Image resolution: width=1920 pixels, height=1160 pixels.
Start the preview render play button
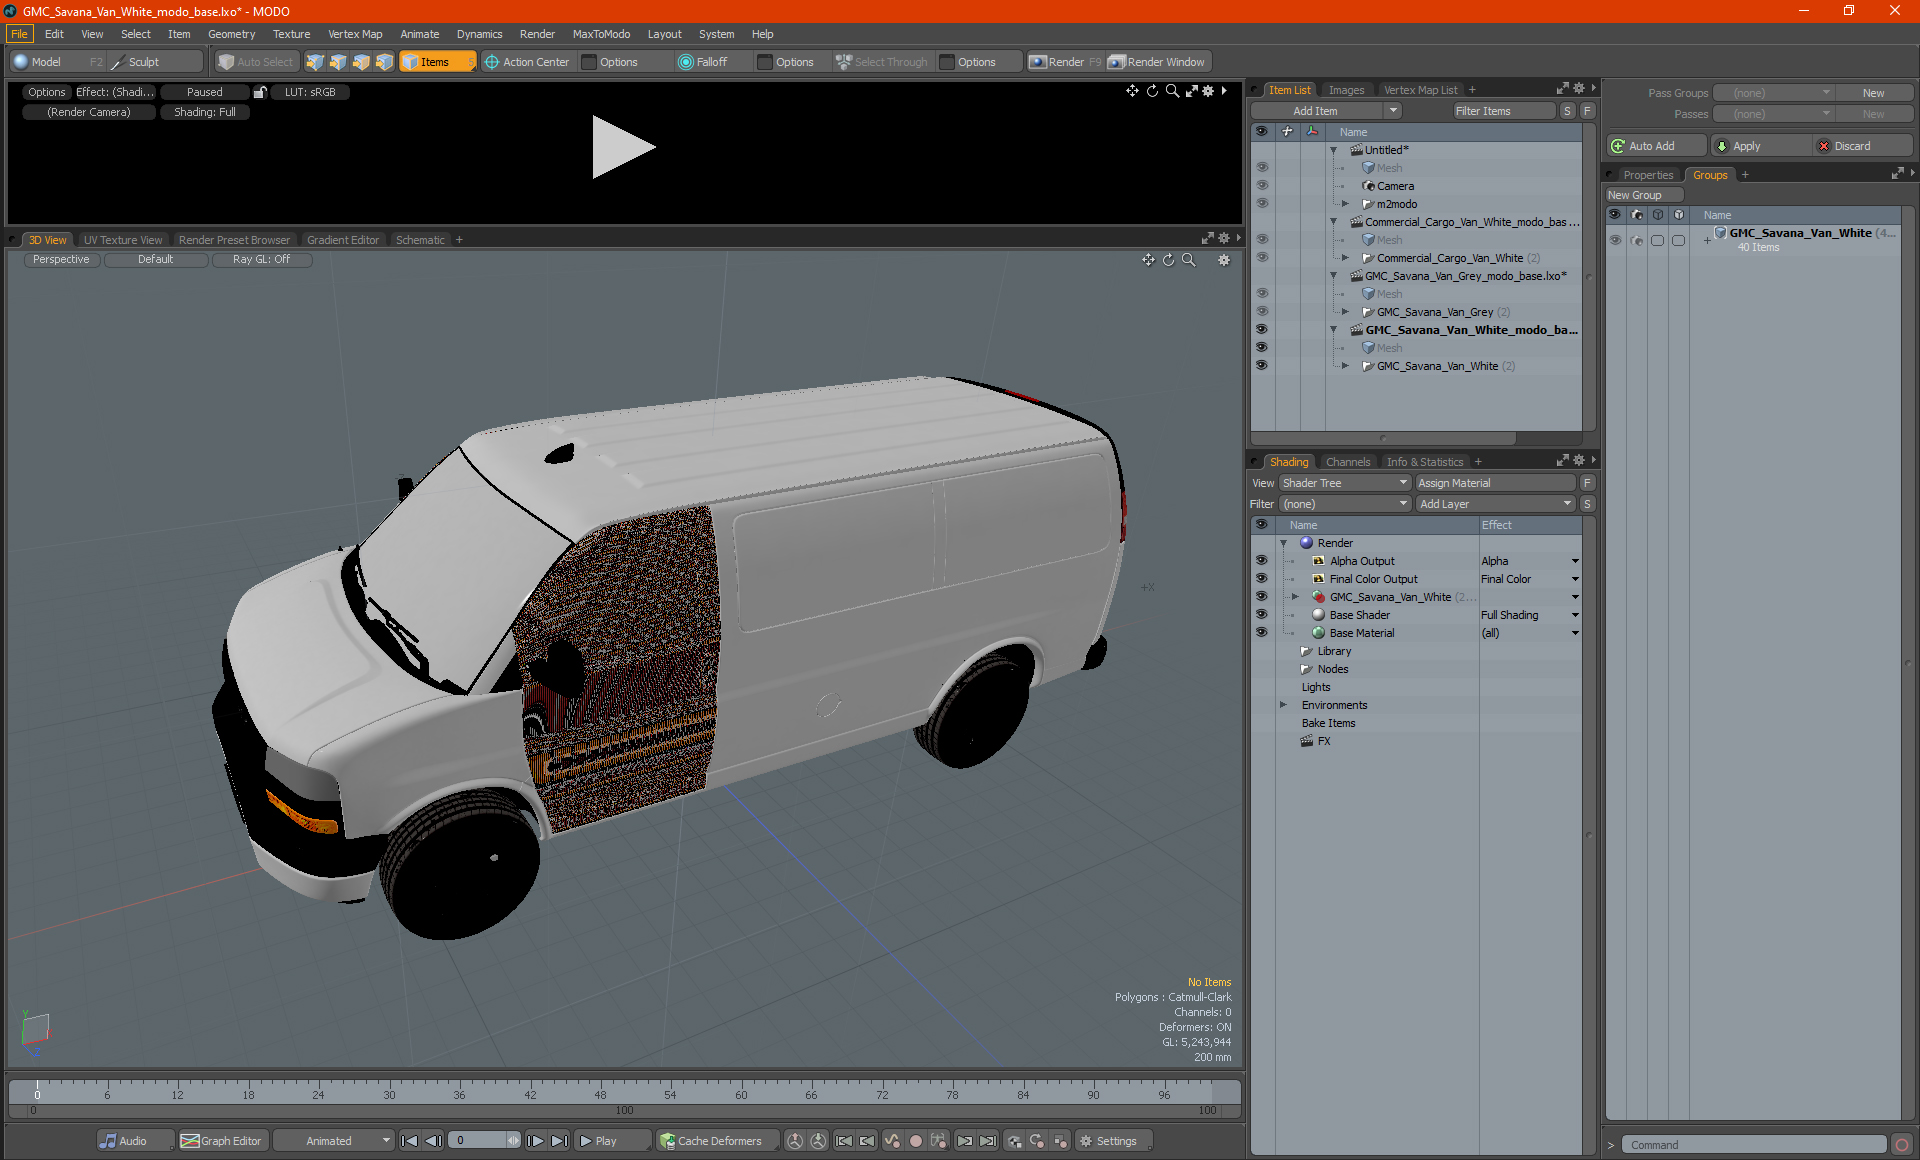click(622, 147)
